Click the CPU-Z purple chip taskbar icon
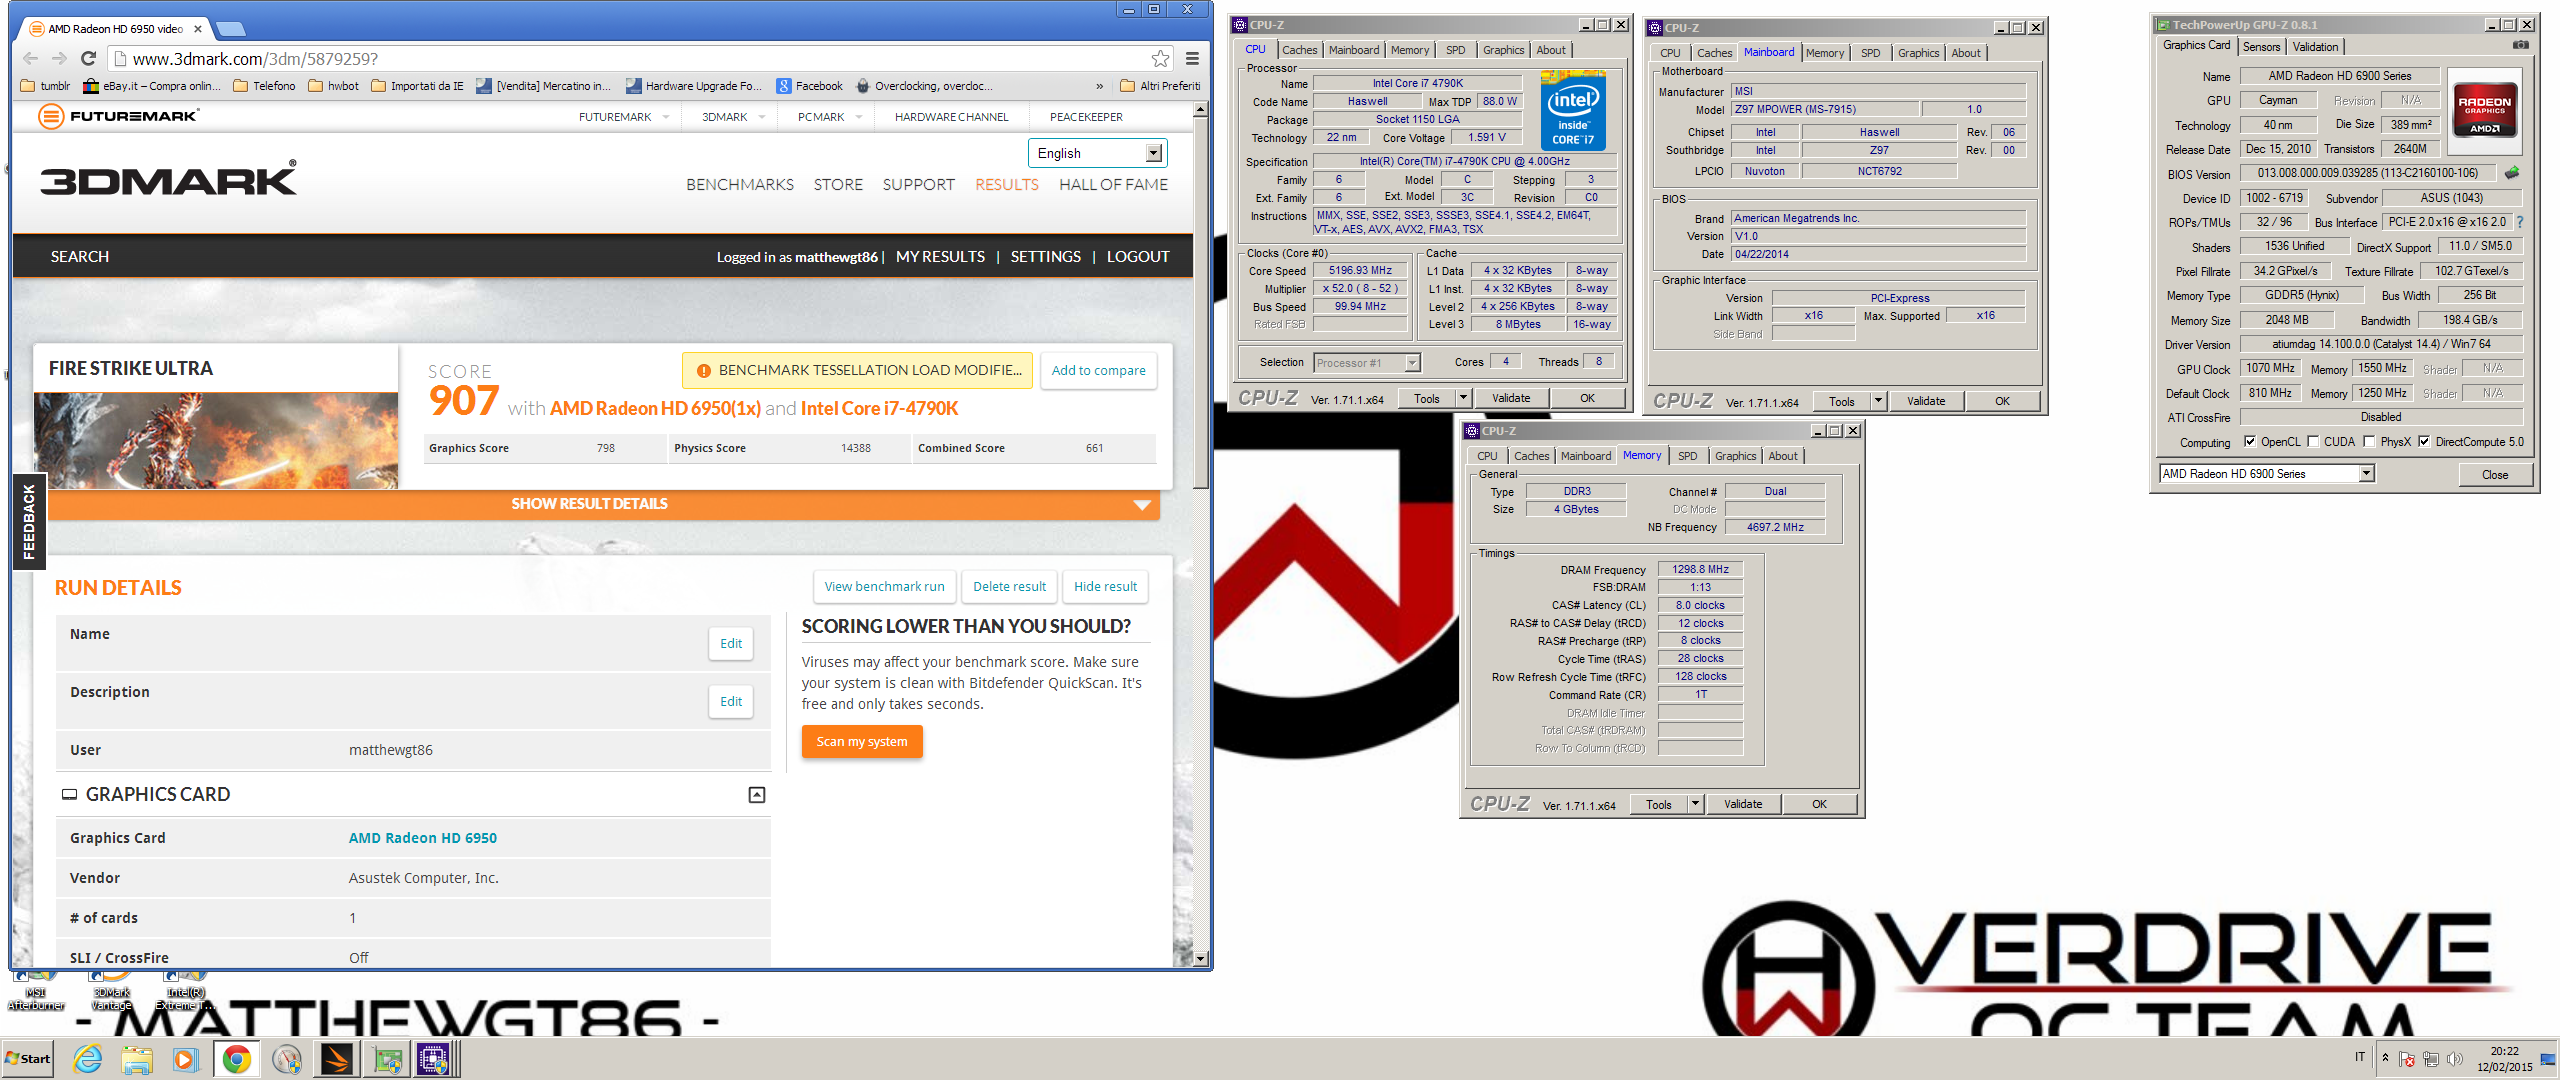 (x=434, y=1059)
